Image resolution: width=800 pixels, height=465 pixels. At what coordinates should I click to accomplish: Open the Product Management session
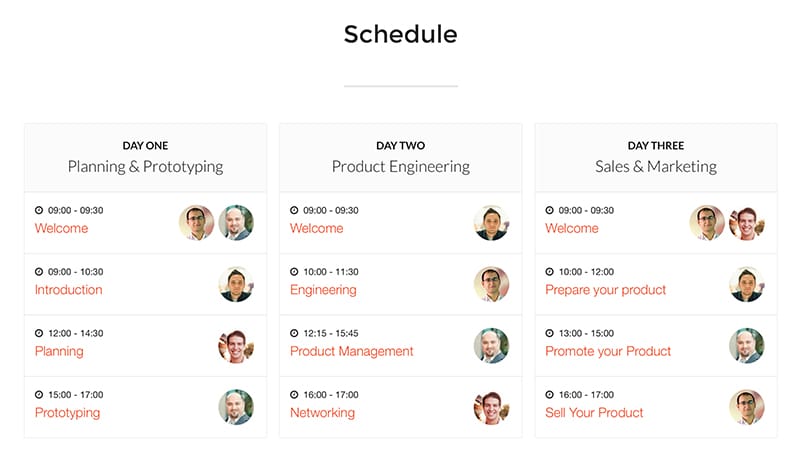click(352, 351)
